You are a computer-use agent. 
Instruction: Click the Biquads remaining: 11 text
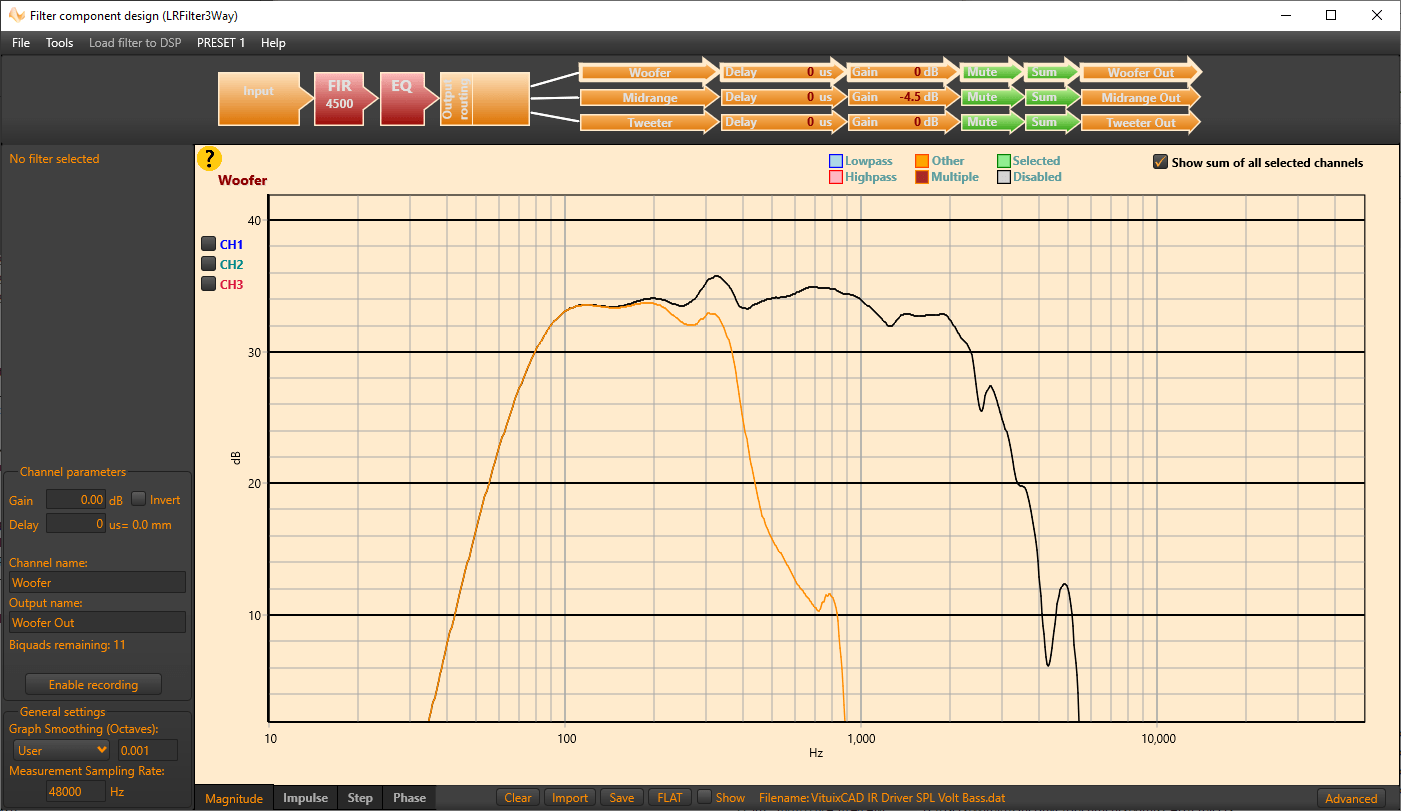[x=68, y=645]
